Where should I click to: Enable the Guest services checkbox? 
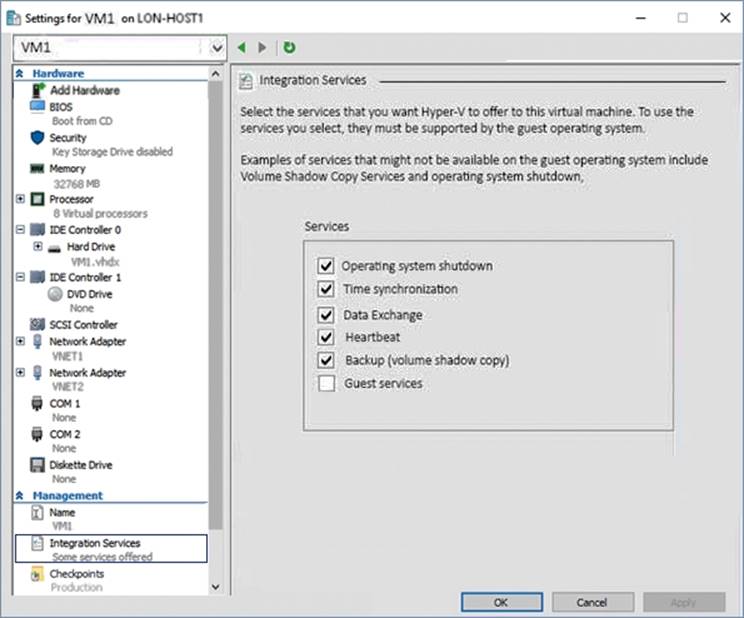point(325,383)
